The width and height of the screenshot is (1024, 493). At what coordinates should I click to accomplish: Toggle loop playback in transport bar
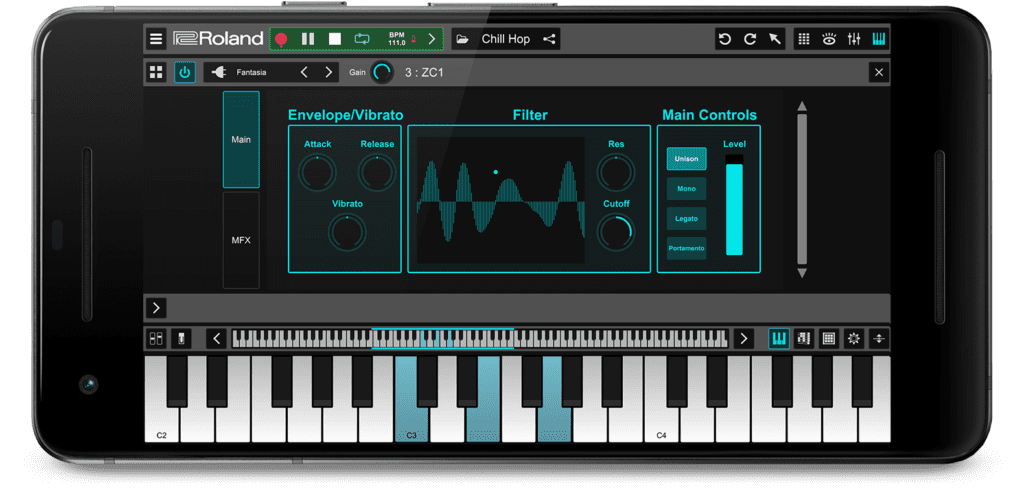(x=362, y=39)
